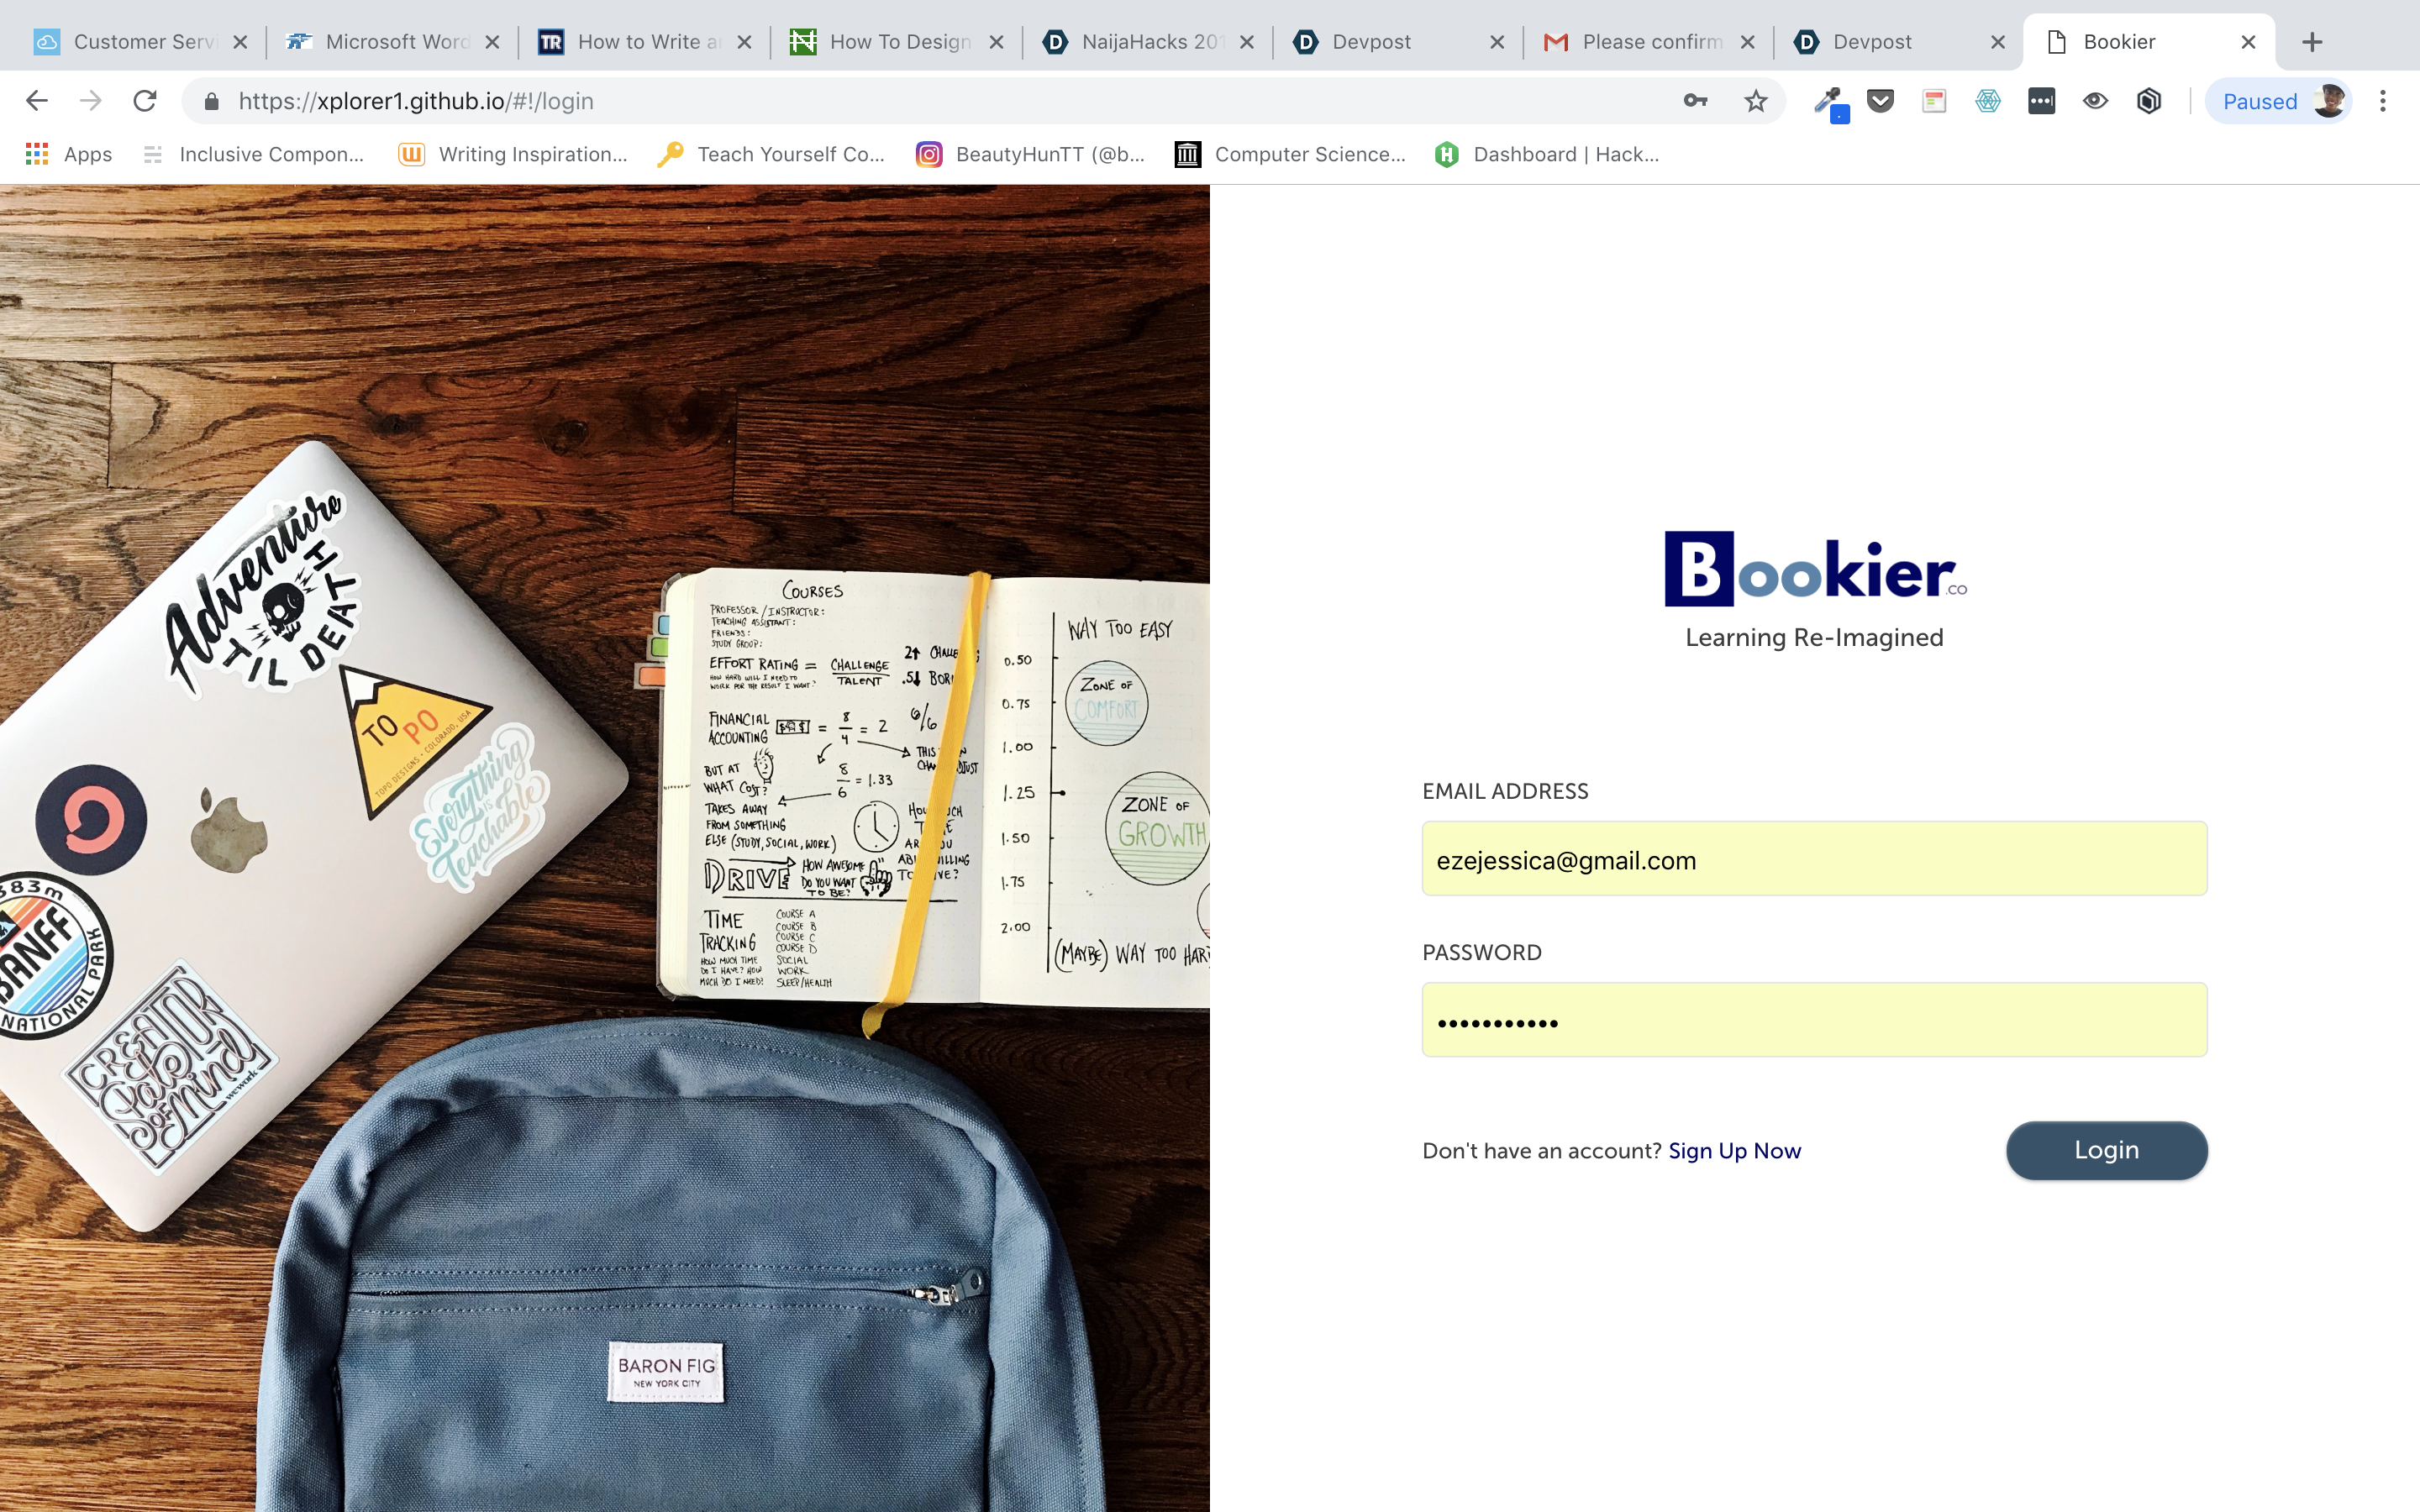Open the Pocket extension icon
Viewport: 2420px width, 1512px height.
(x=1881, y=101)
